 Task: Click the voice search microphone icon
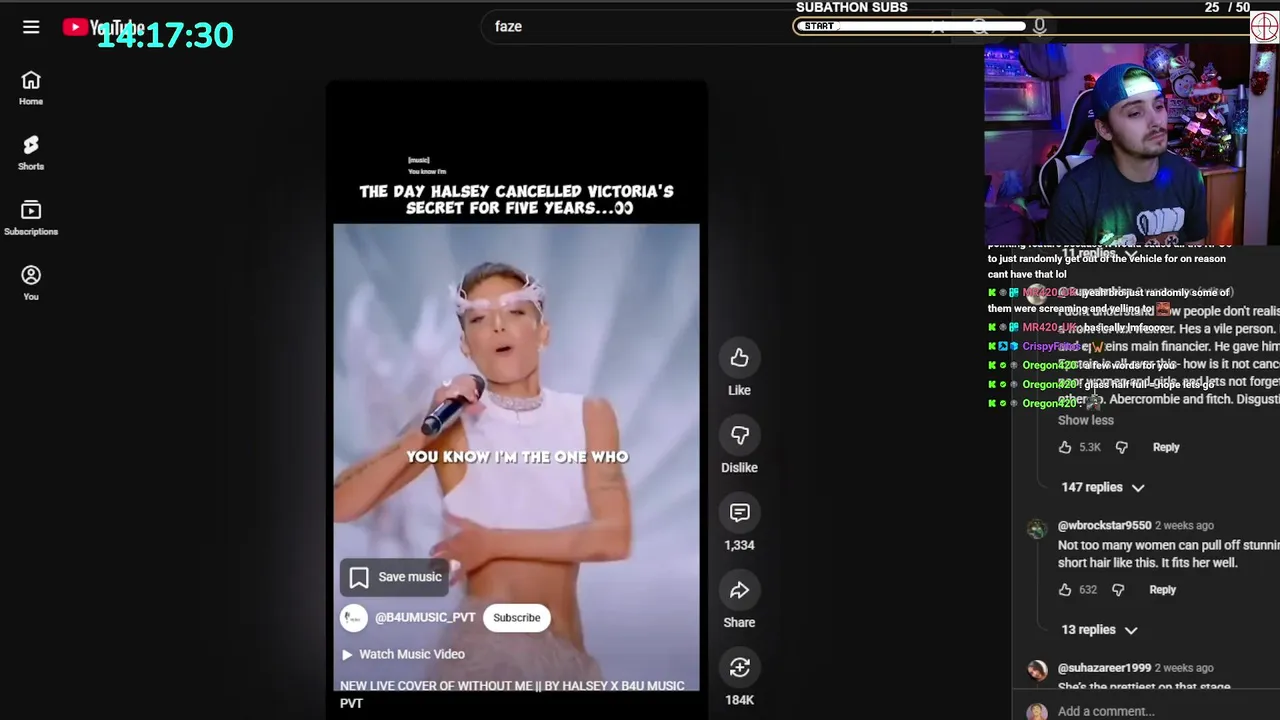tap(1040, 27)
